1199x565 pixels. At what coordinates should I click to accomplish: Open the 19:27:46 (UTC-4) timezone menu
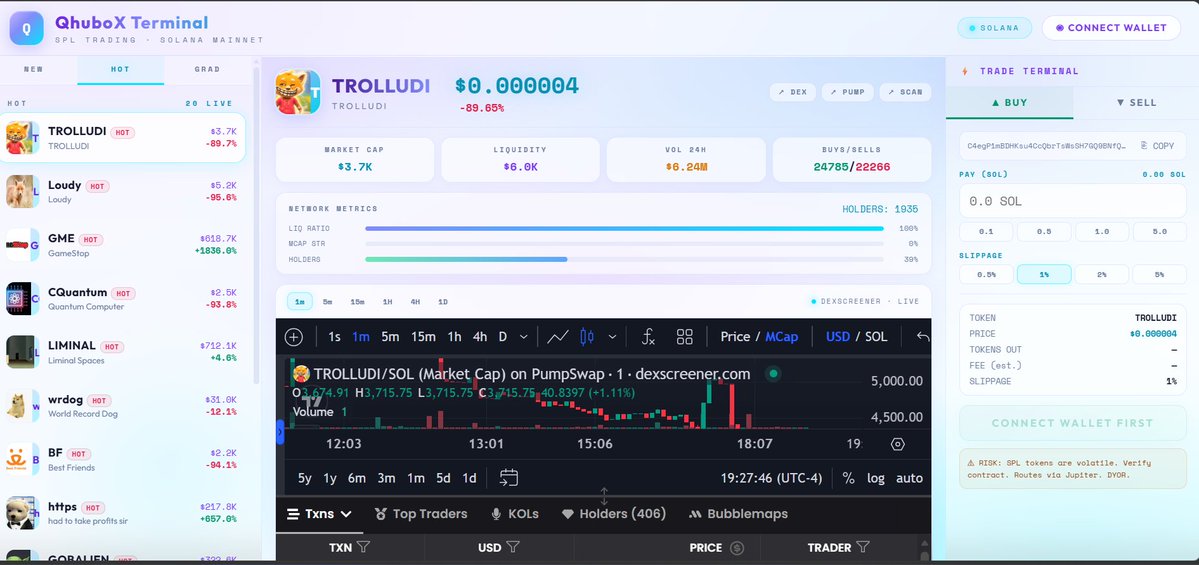point(771,478)
